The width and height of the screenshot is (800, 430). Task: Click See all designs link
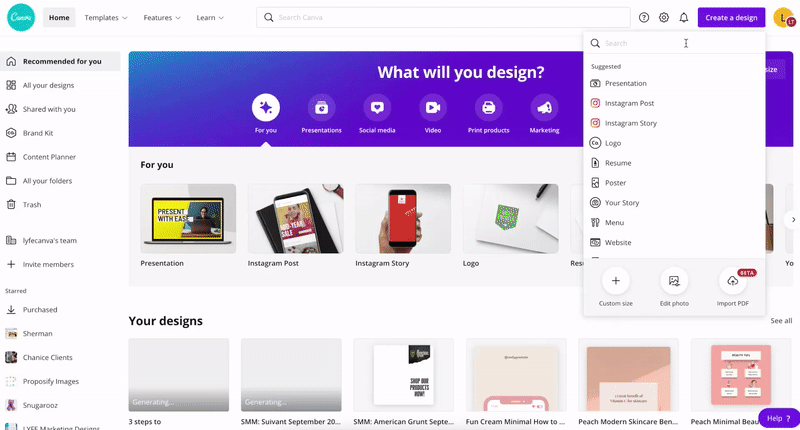781,321
